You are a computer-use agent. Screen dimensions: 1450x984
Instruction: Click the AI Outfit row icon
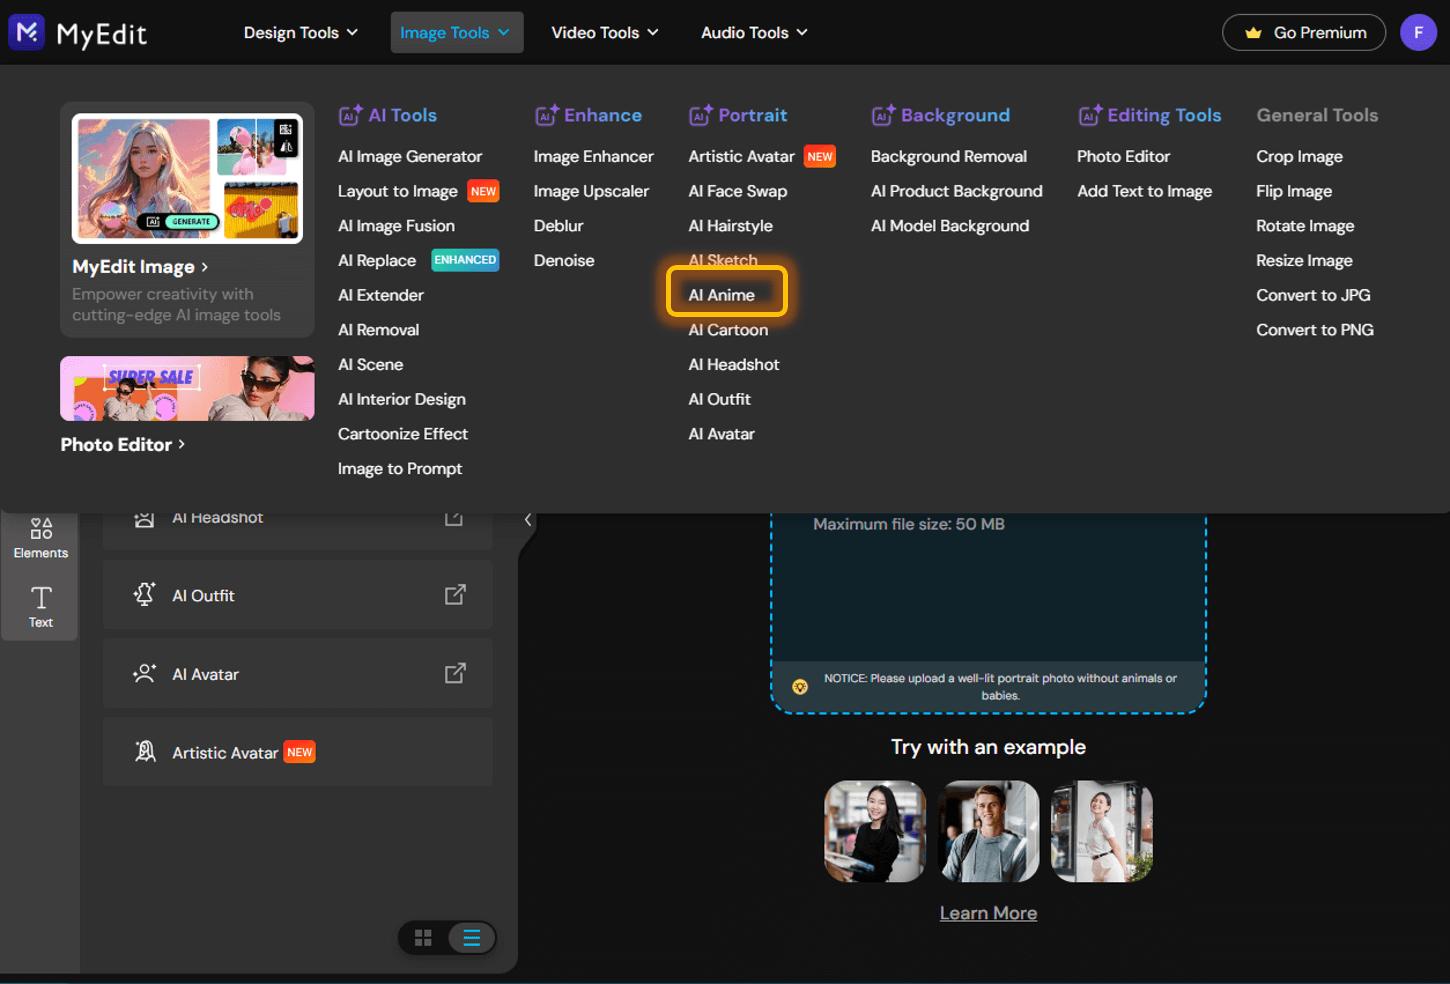144,595
